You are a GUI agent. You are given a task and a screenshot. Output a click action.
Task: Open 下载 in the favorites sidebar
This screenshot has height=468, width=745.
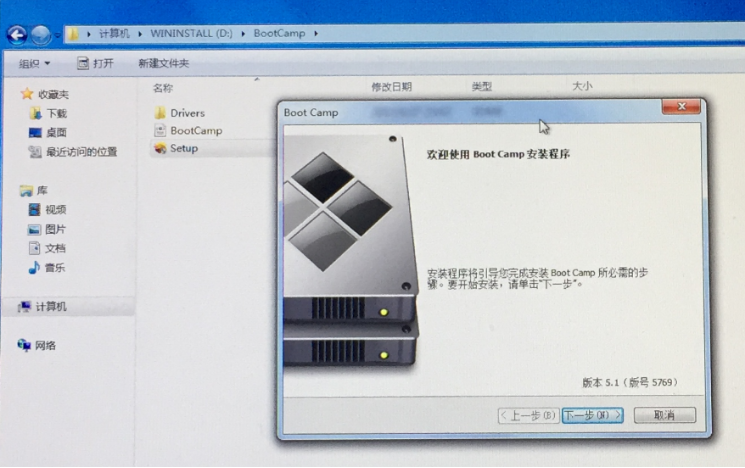56,113
